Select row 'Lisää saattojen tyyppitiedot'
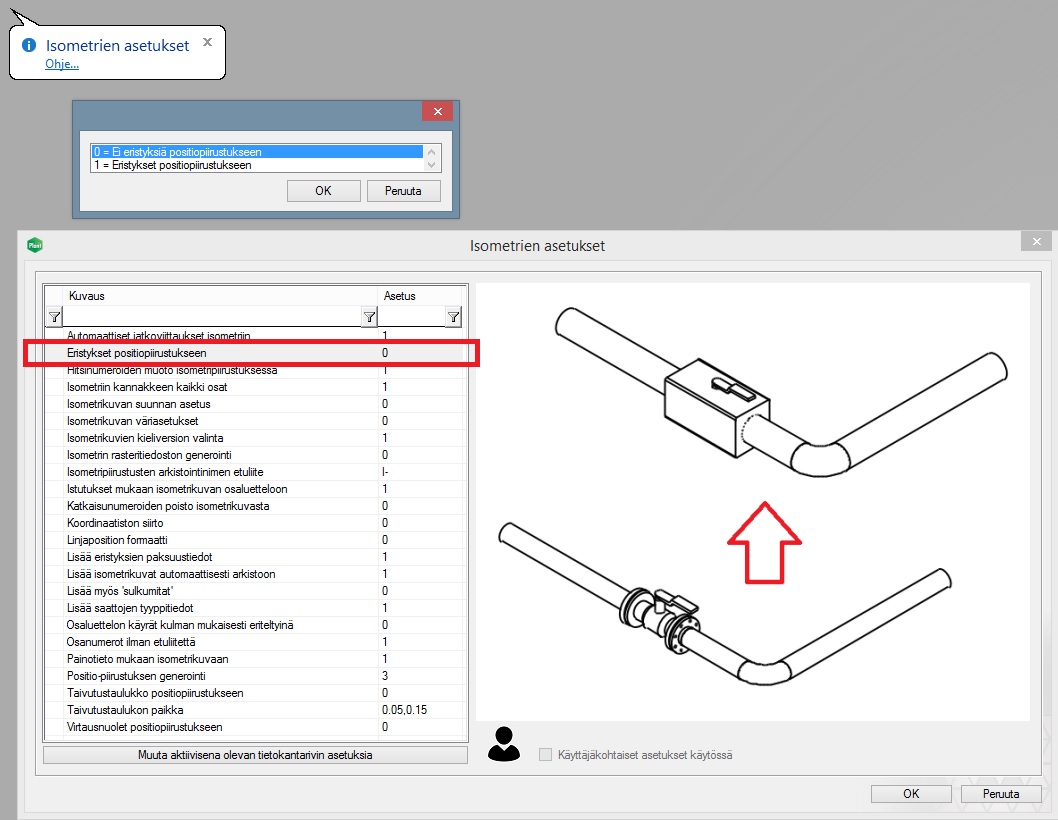 click(x=255, y=608)
